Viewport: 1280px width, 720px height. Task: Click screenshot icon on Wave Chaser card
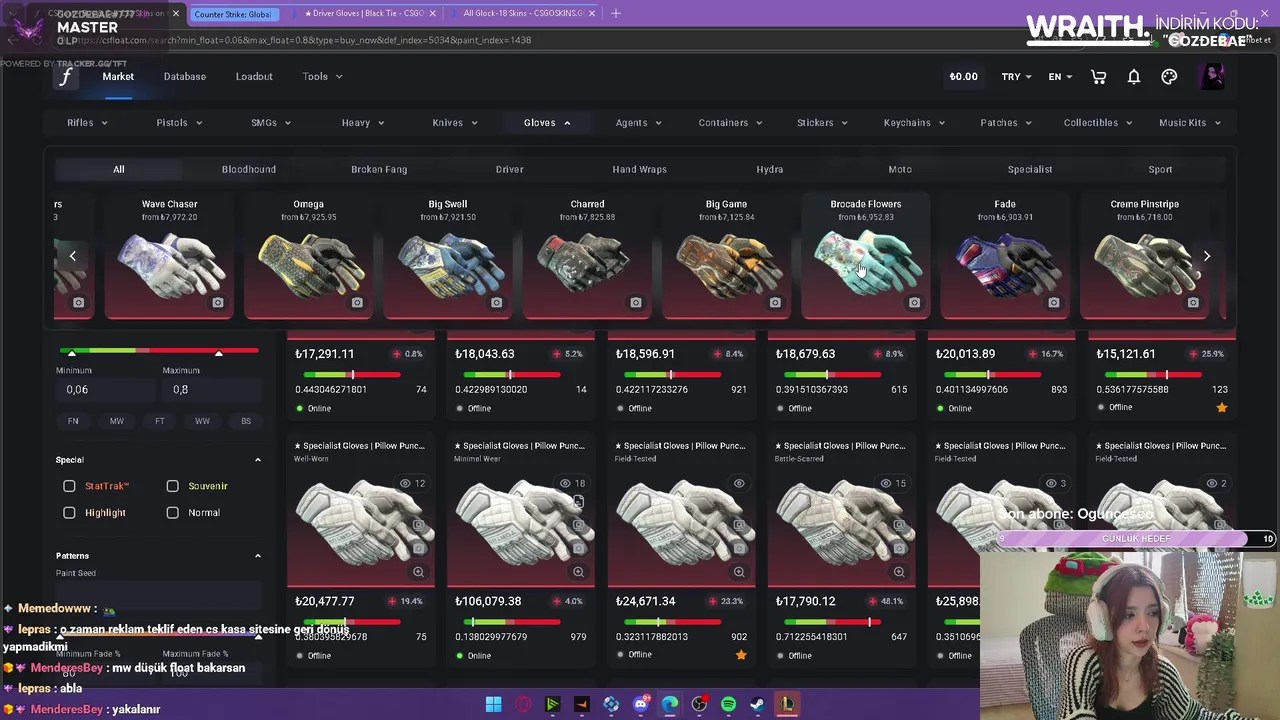tap(218, 302)
